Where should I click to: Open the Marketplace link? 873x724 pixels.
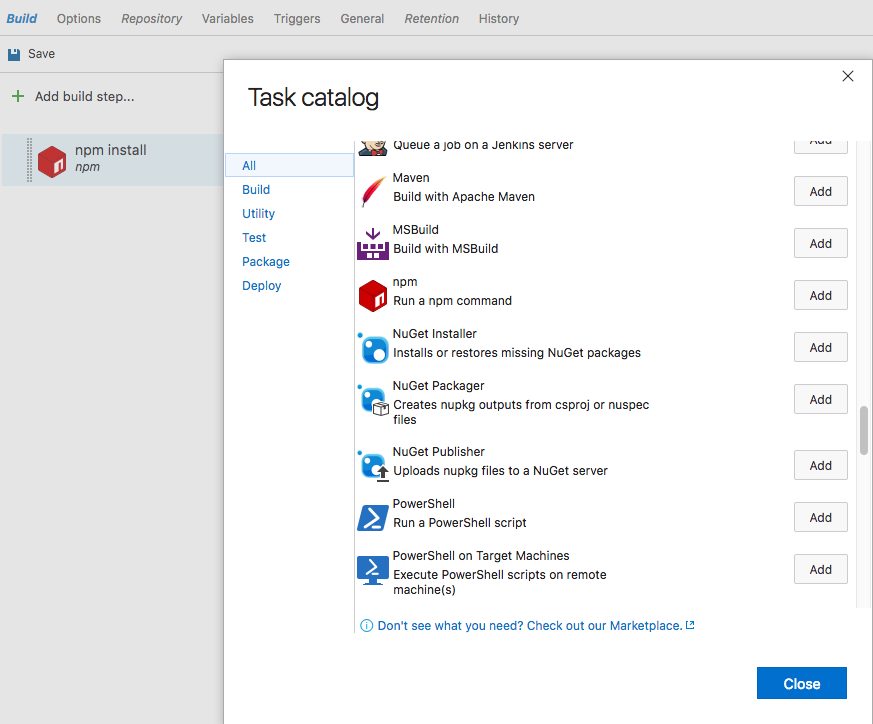click(x=529, y=625)
